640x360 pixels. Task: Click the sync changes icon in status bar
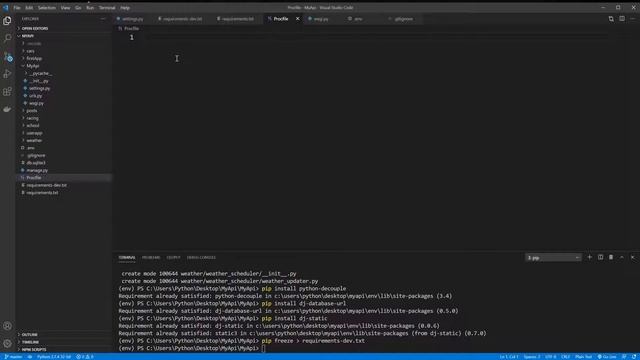coord(30,357)
